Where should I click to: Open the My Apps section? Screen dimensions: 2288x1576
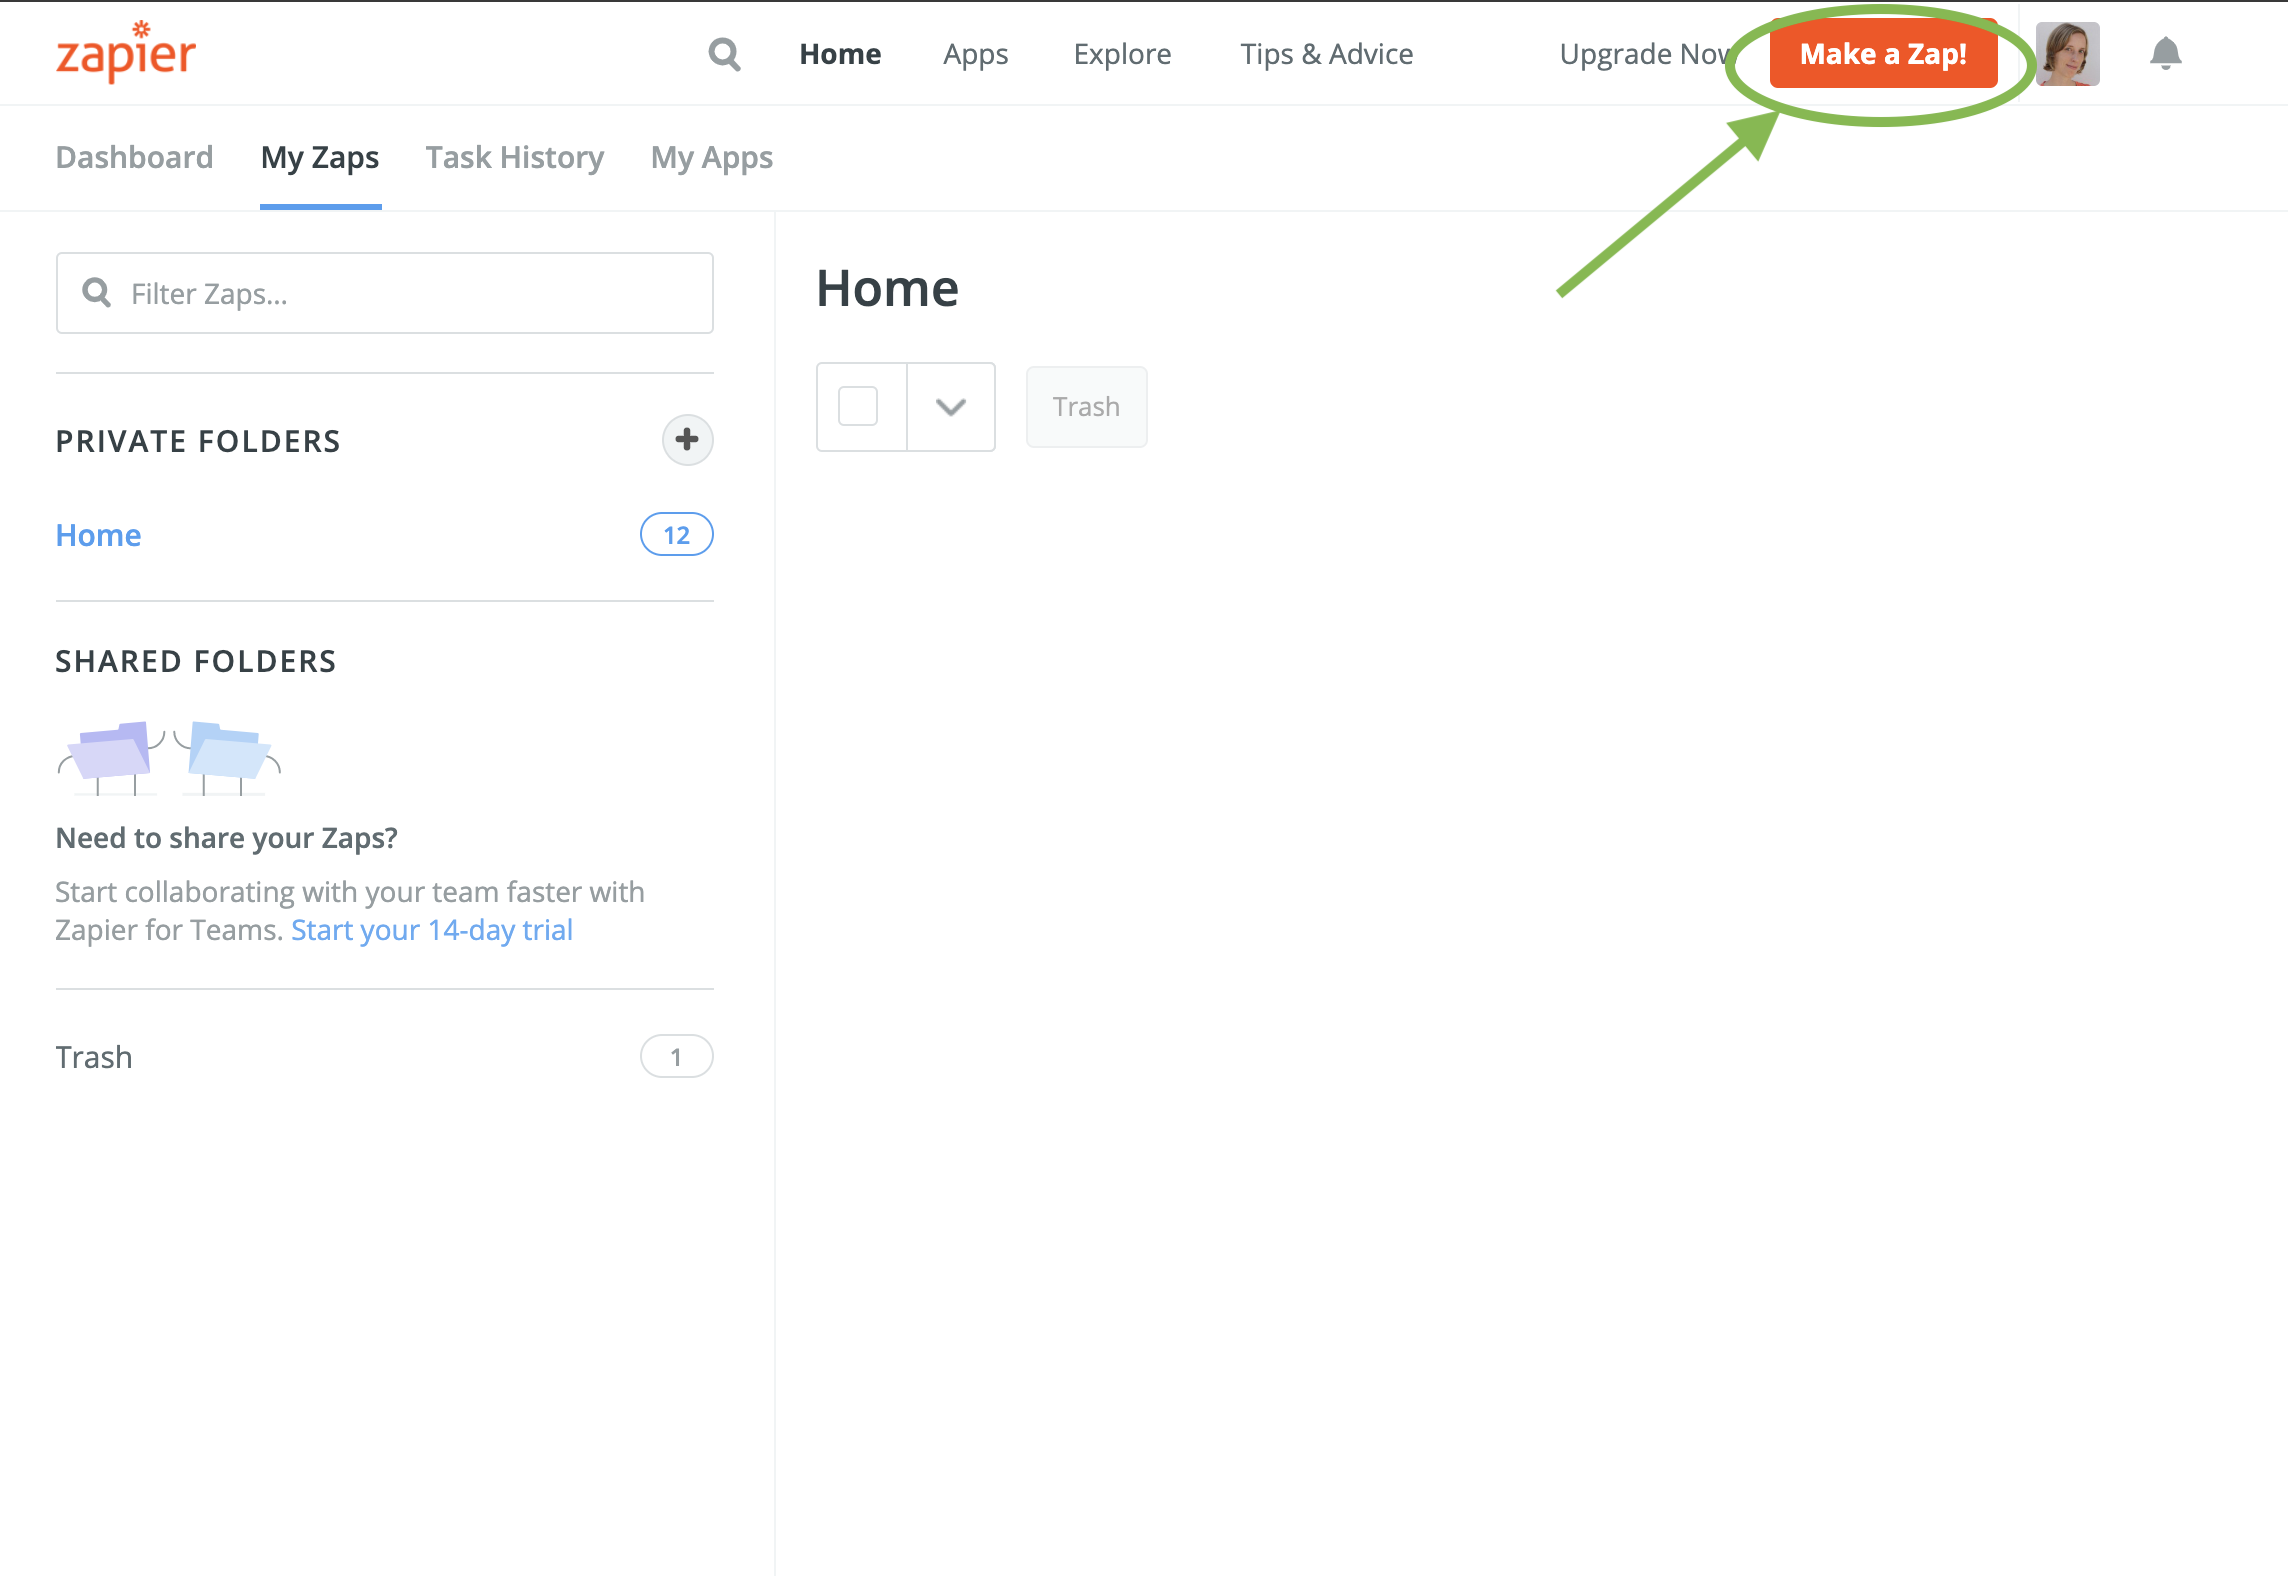[x=711, y=157]
